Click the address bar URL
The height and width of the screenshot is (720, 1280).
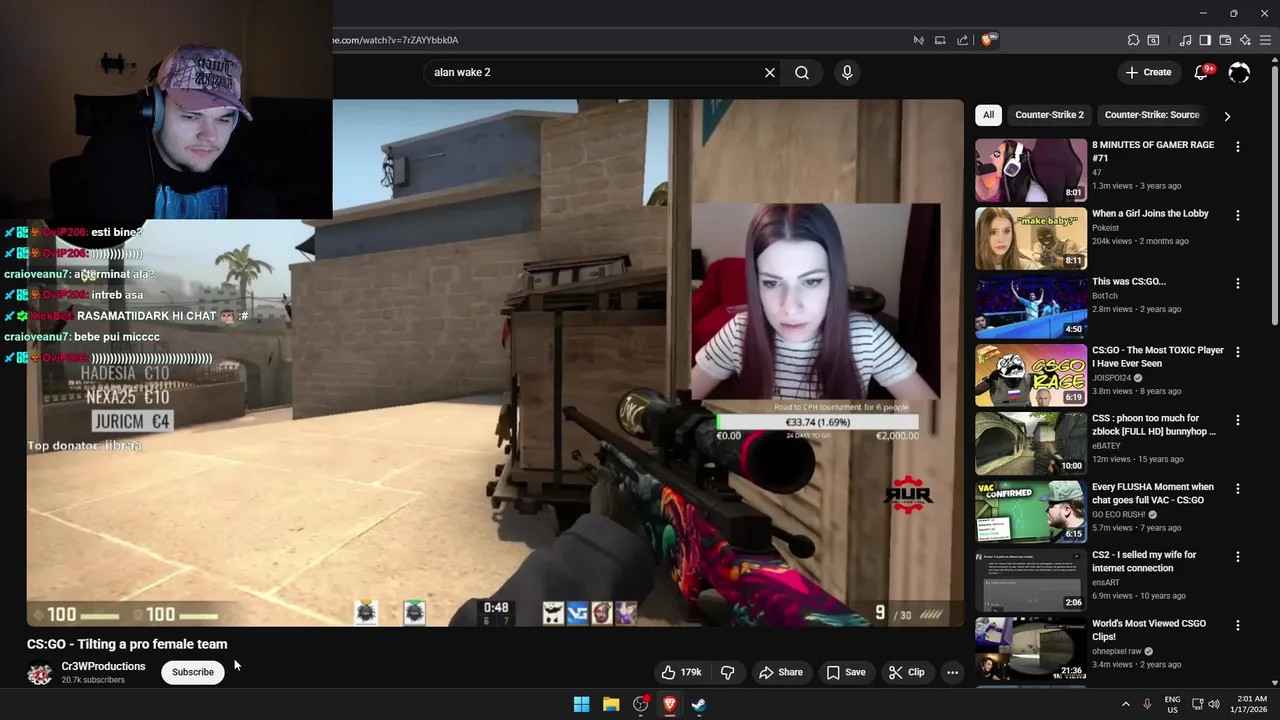point(396,40)
